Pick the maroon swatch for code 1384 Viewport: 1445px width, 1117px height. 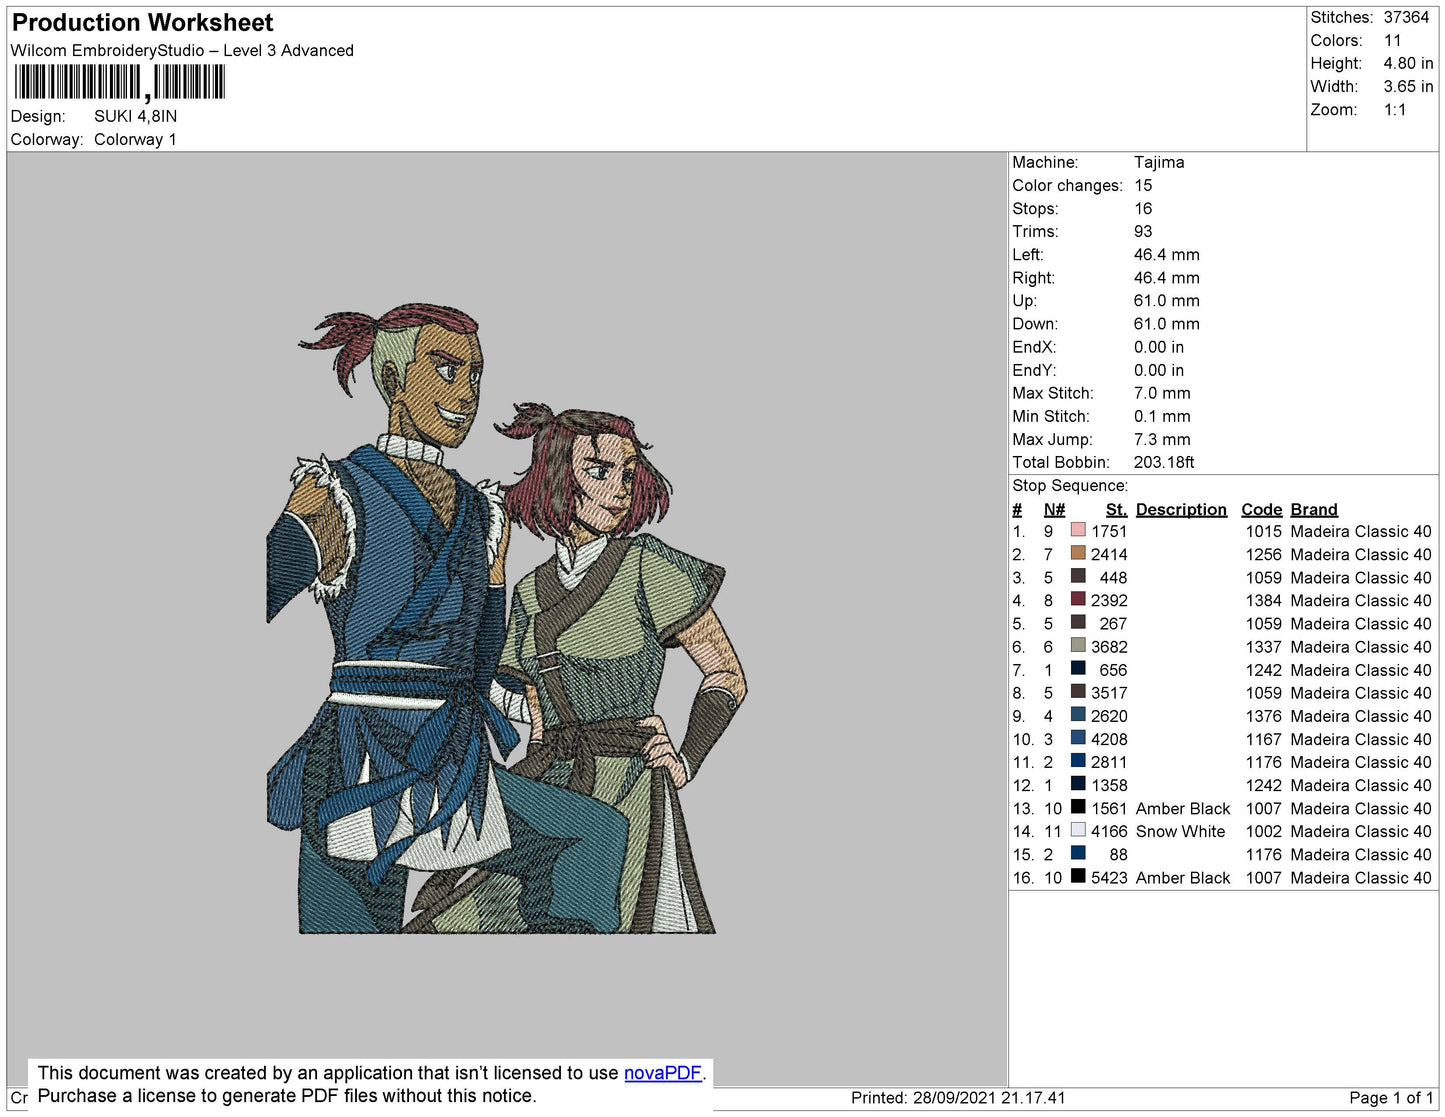(x=1078, y=599)
